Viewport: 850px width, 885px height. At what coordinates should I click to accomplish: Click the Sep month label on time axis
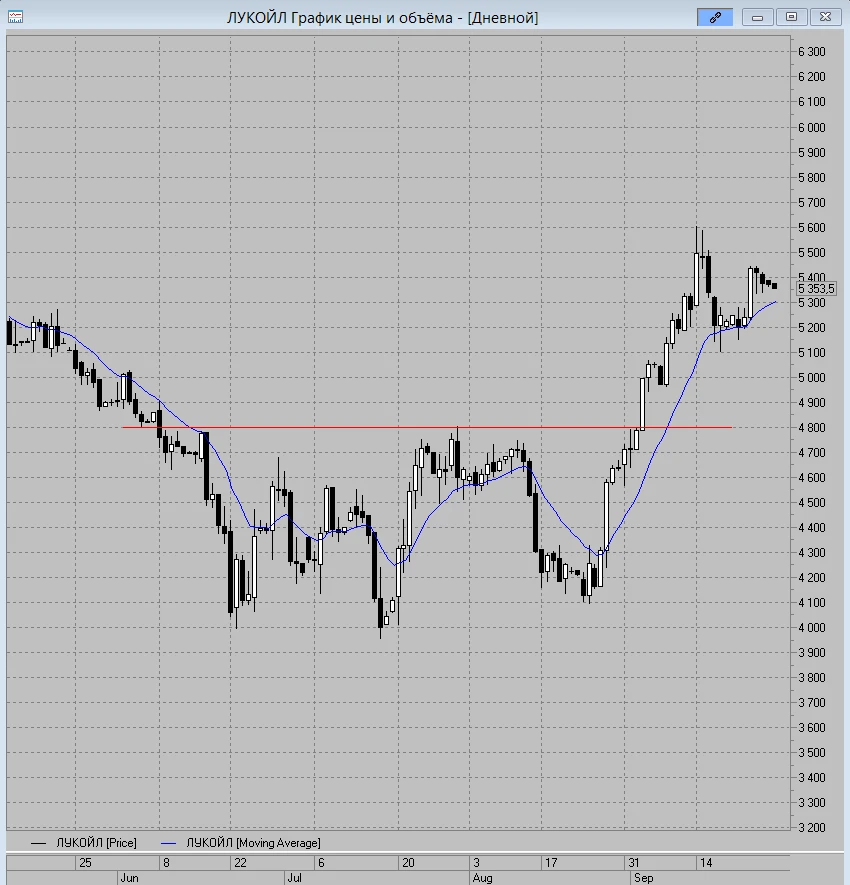(643, 878)
